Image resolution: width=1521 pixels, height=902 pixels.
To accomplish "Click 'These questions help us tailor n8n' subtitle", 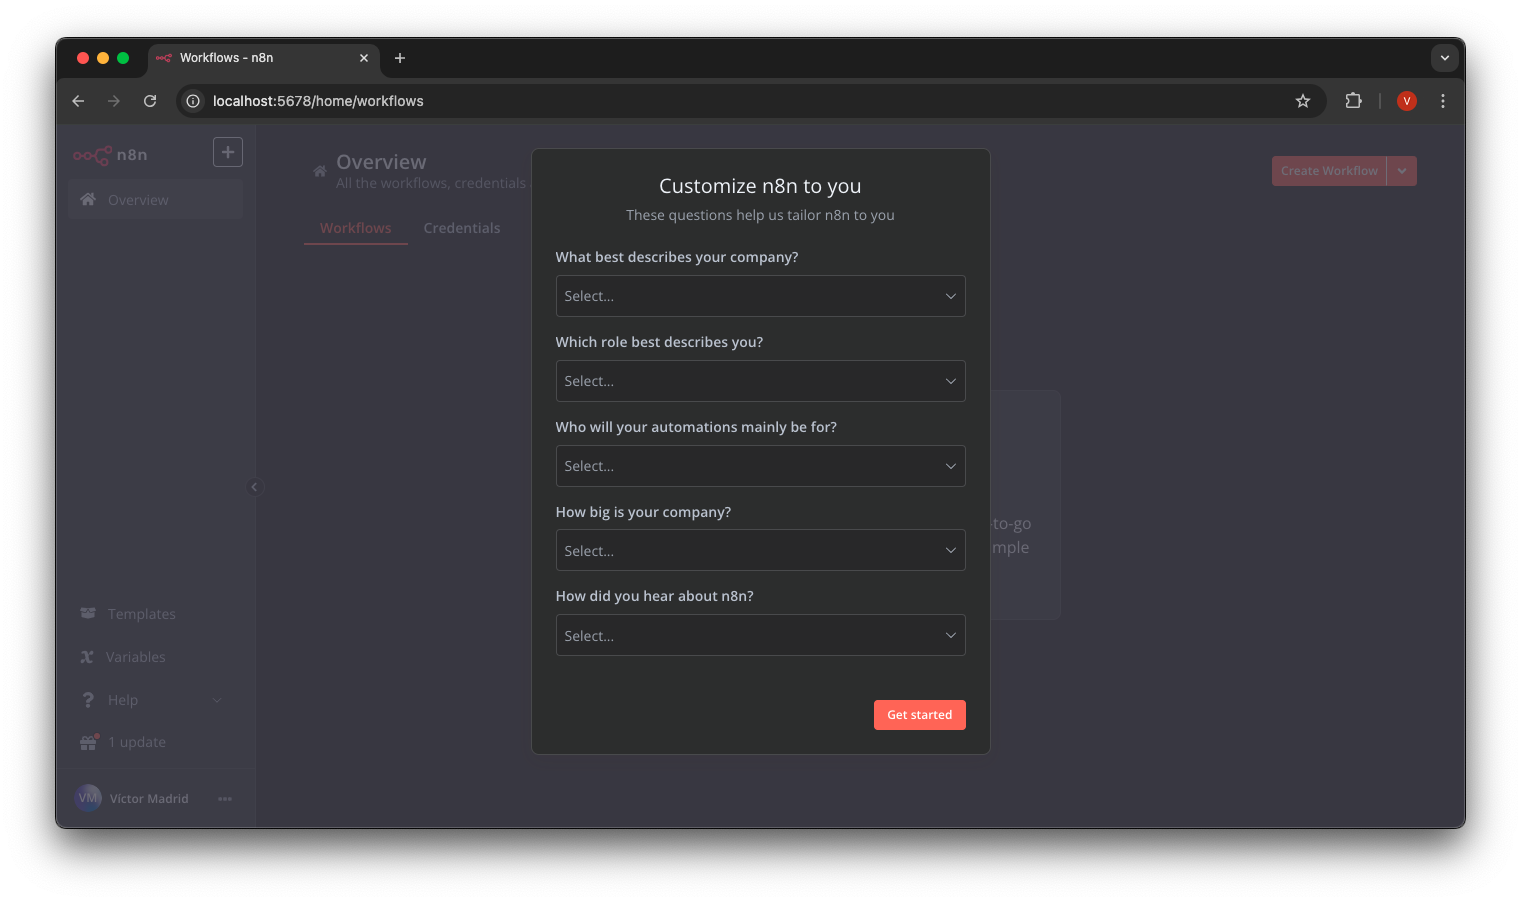I will pos(760,215).
